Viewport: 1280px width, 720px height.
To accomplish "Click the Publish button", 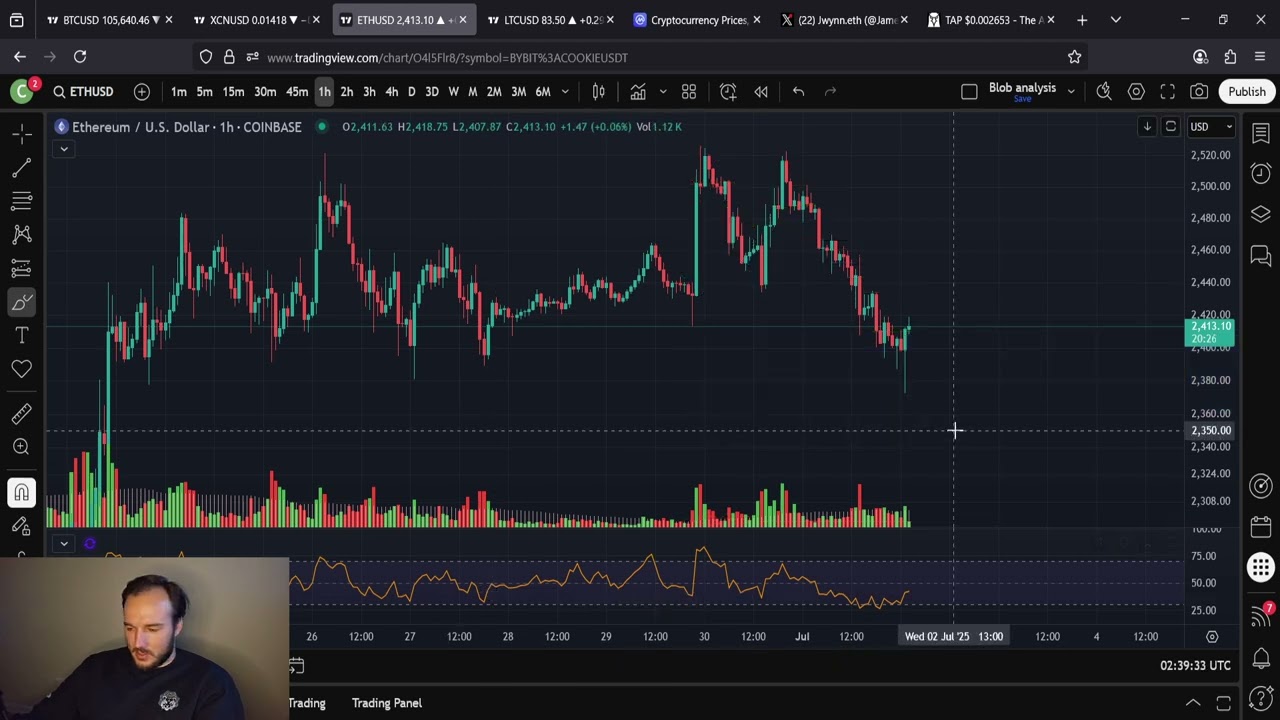I will point(1246,92).
